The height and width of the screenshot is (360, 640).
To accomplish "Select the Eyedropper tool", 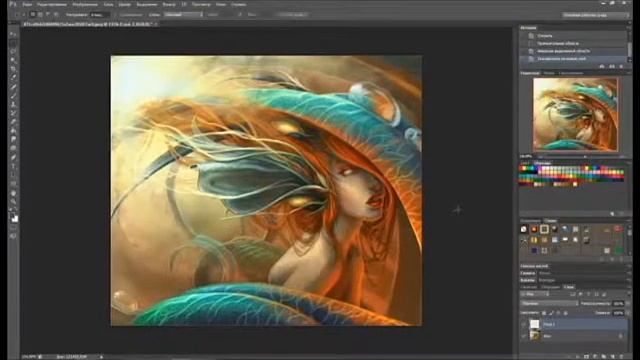I will click(x=13, y=77).
